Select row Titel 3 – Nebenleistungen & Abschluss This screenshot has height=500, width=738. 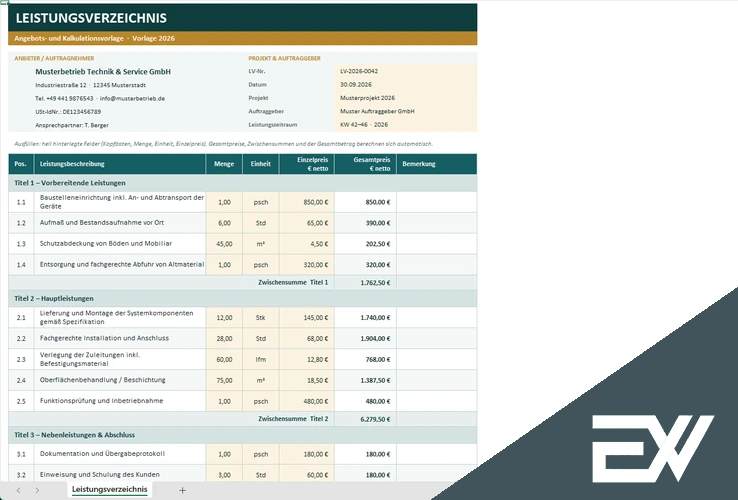(242, 435)
